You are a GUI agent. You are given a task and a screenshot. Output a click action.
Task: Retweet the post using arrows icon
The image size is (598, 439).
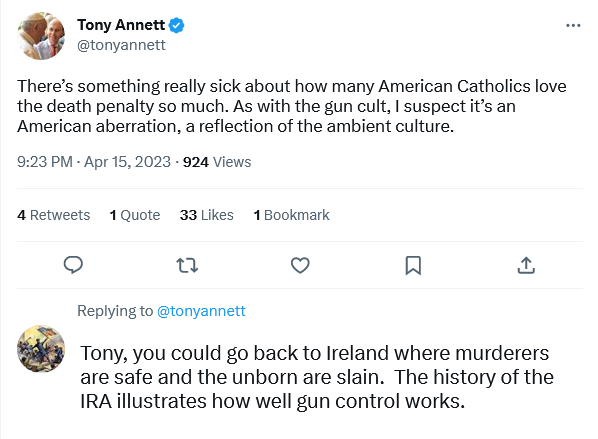(x=187, y=265)
